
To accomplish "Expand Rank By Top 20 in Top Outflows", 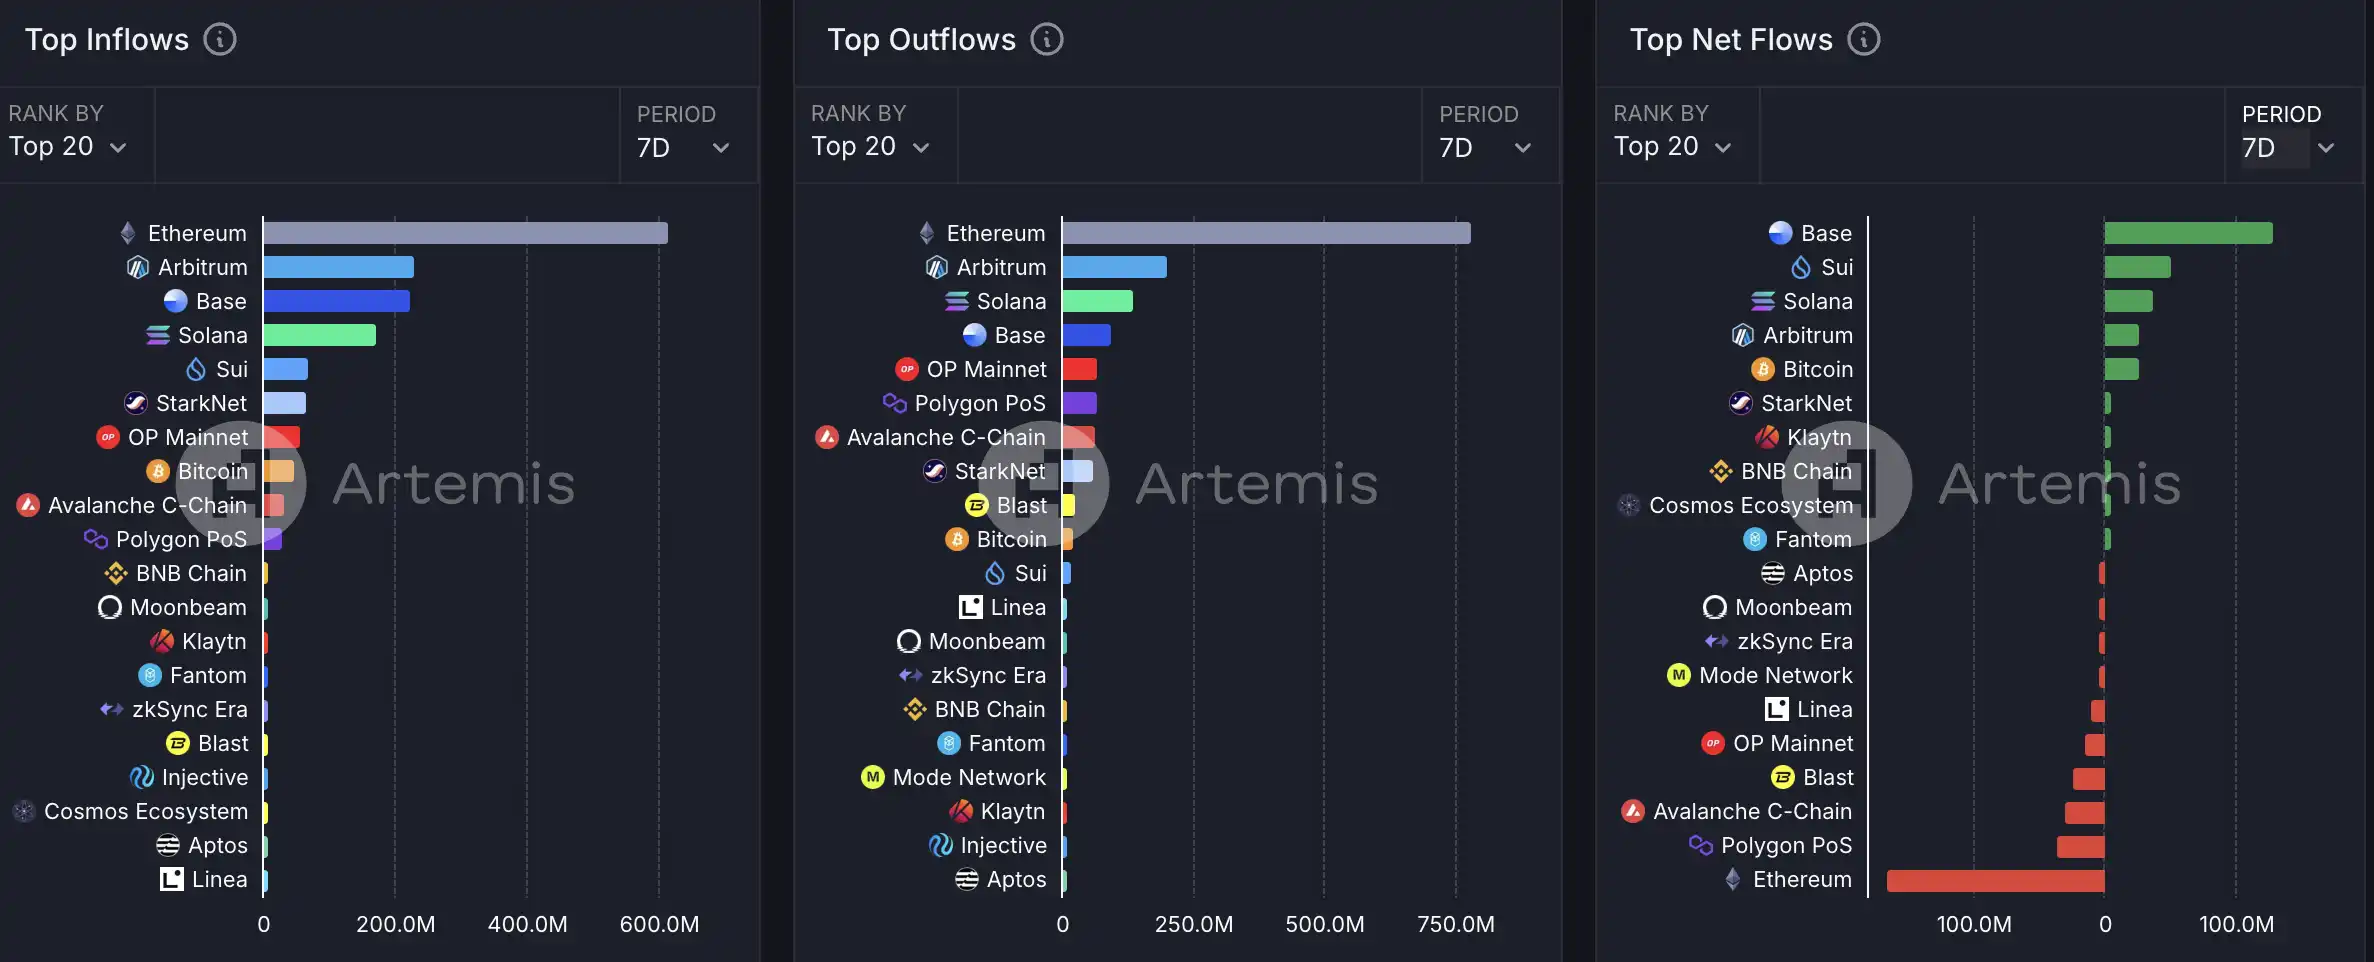I will pyautogui.click(x=870, y=147).
